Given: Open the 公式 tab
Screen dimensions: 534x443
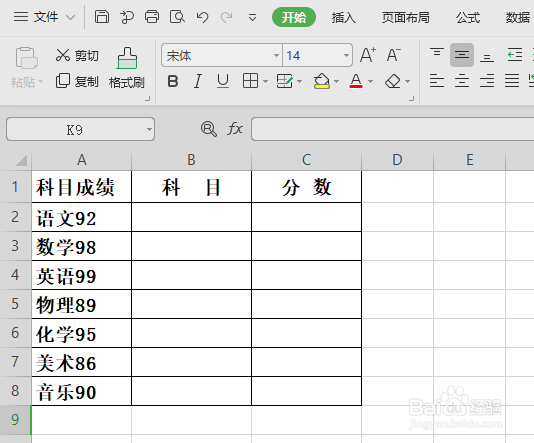Looking at the screenshot, I should (x=468, y=17).
